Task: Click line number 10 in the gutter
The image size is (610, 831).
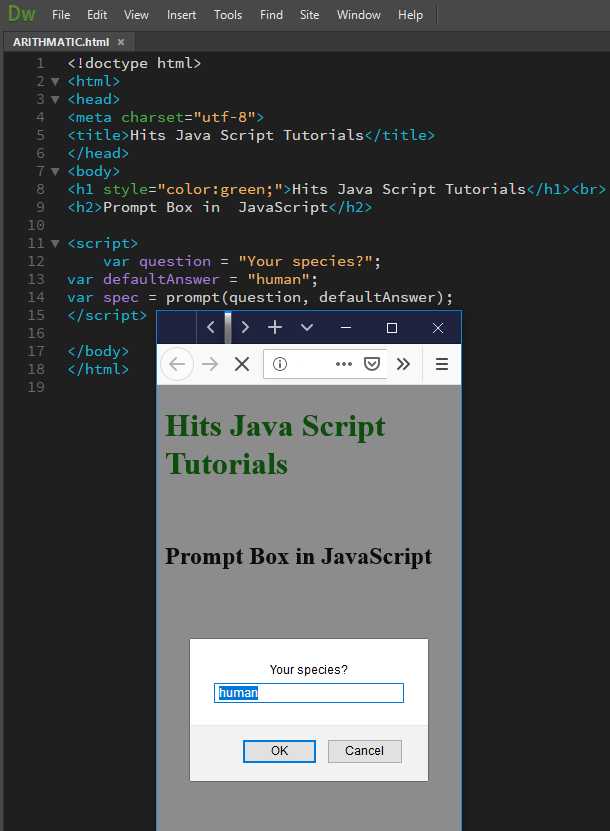Action: [36, 226]
